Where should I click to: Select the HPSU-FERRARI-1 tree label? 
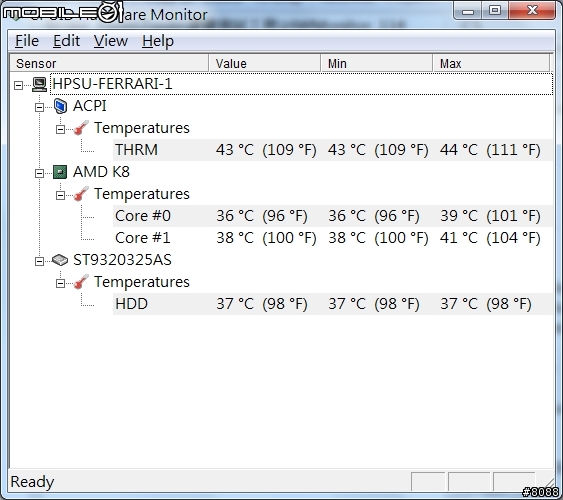point(112,84)
